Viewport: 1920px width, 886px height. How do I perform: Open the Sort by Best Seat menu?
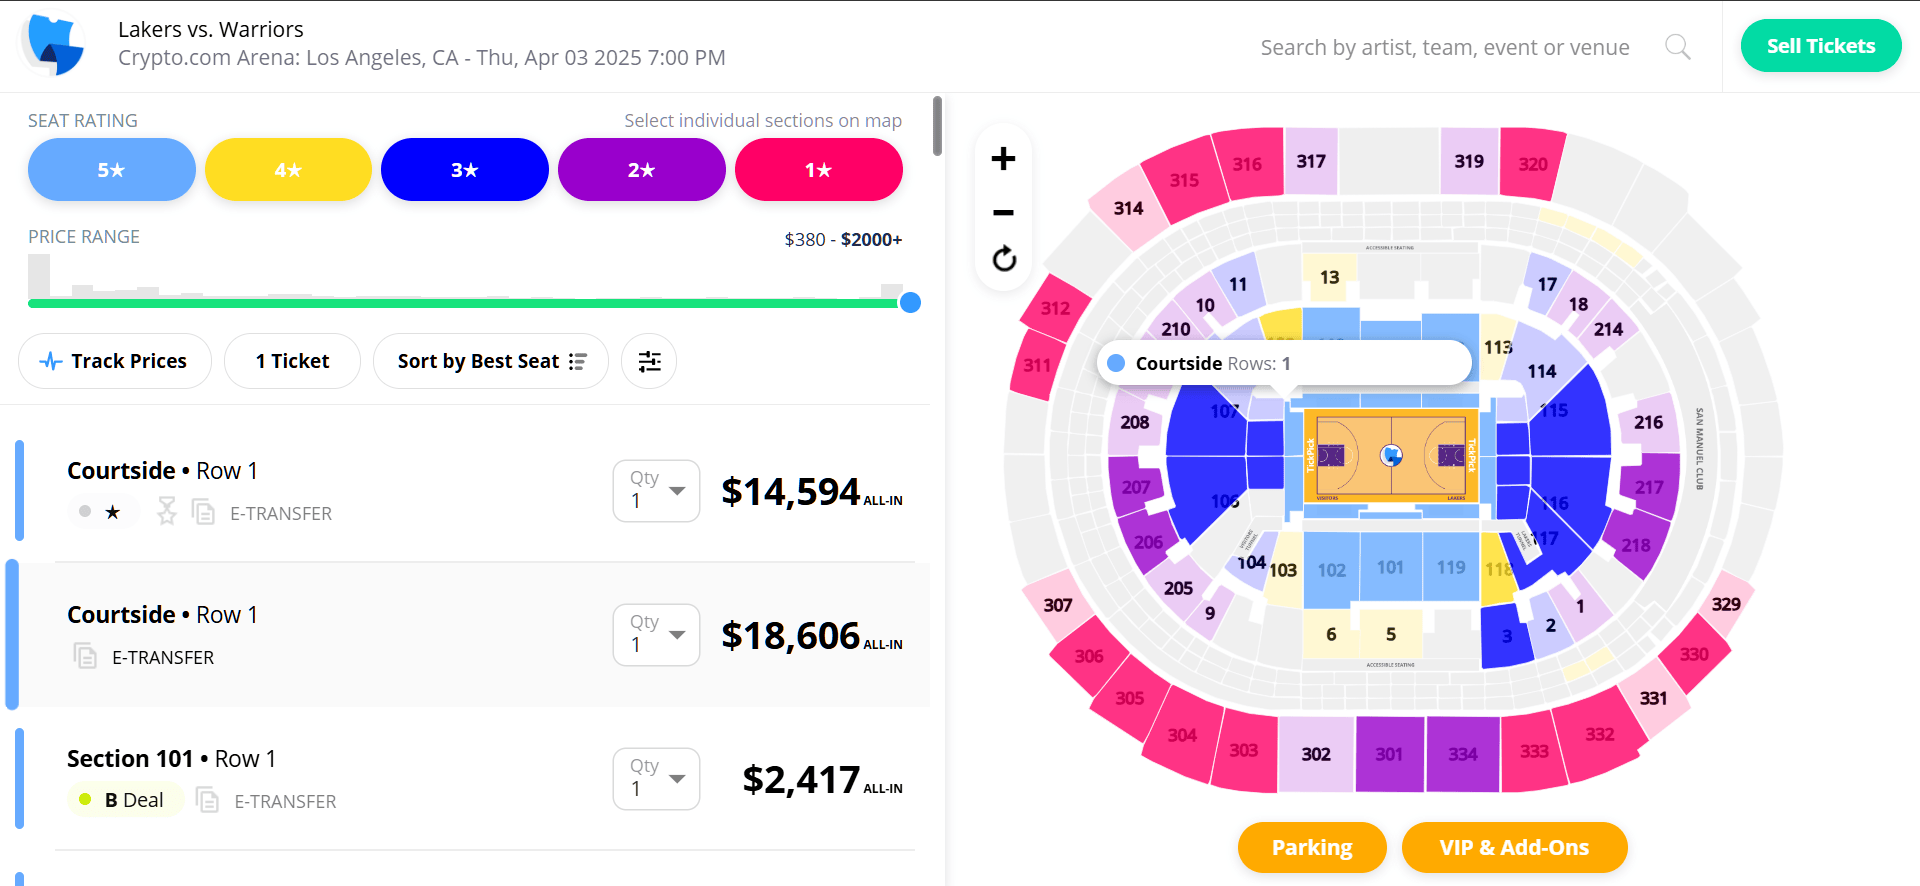point(491,361)
